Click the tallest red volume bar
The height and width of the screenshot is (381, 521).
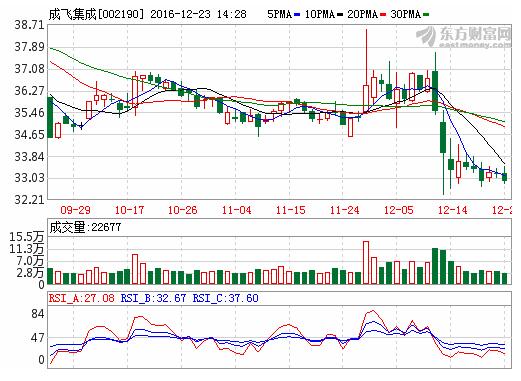tap(366, 263)
